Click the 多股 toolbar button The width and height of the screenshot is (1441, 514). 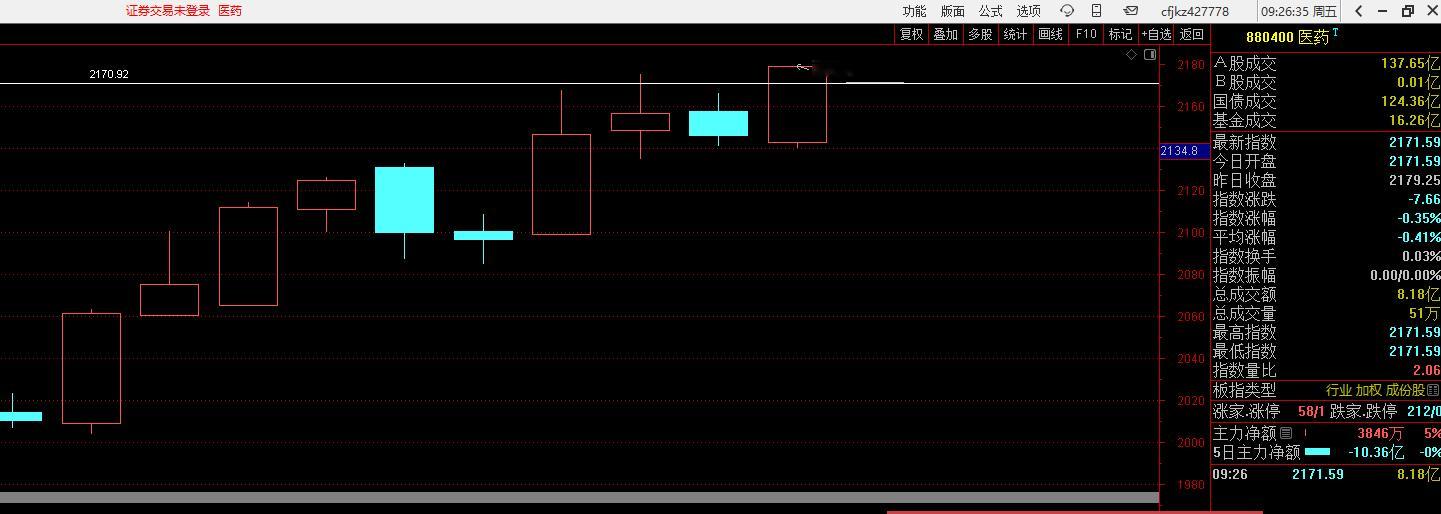980,34
